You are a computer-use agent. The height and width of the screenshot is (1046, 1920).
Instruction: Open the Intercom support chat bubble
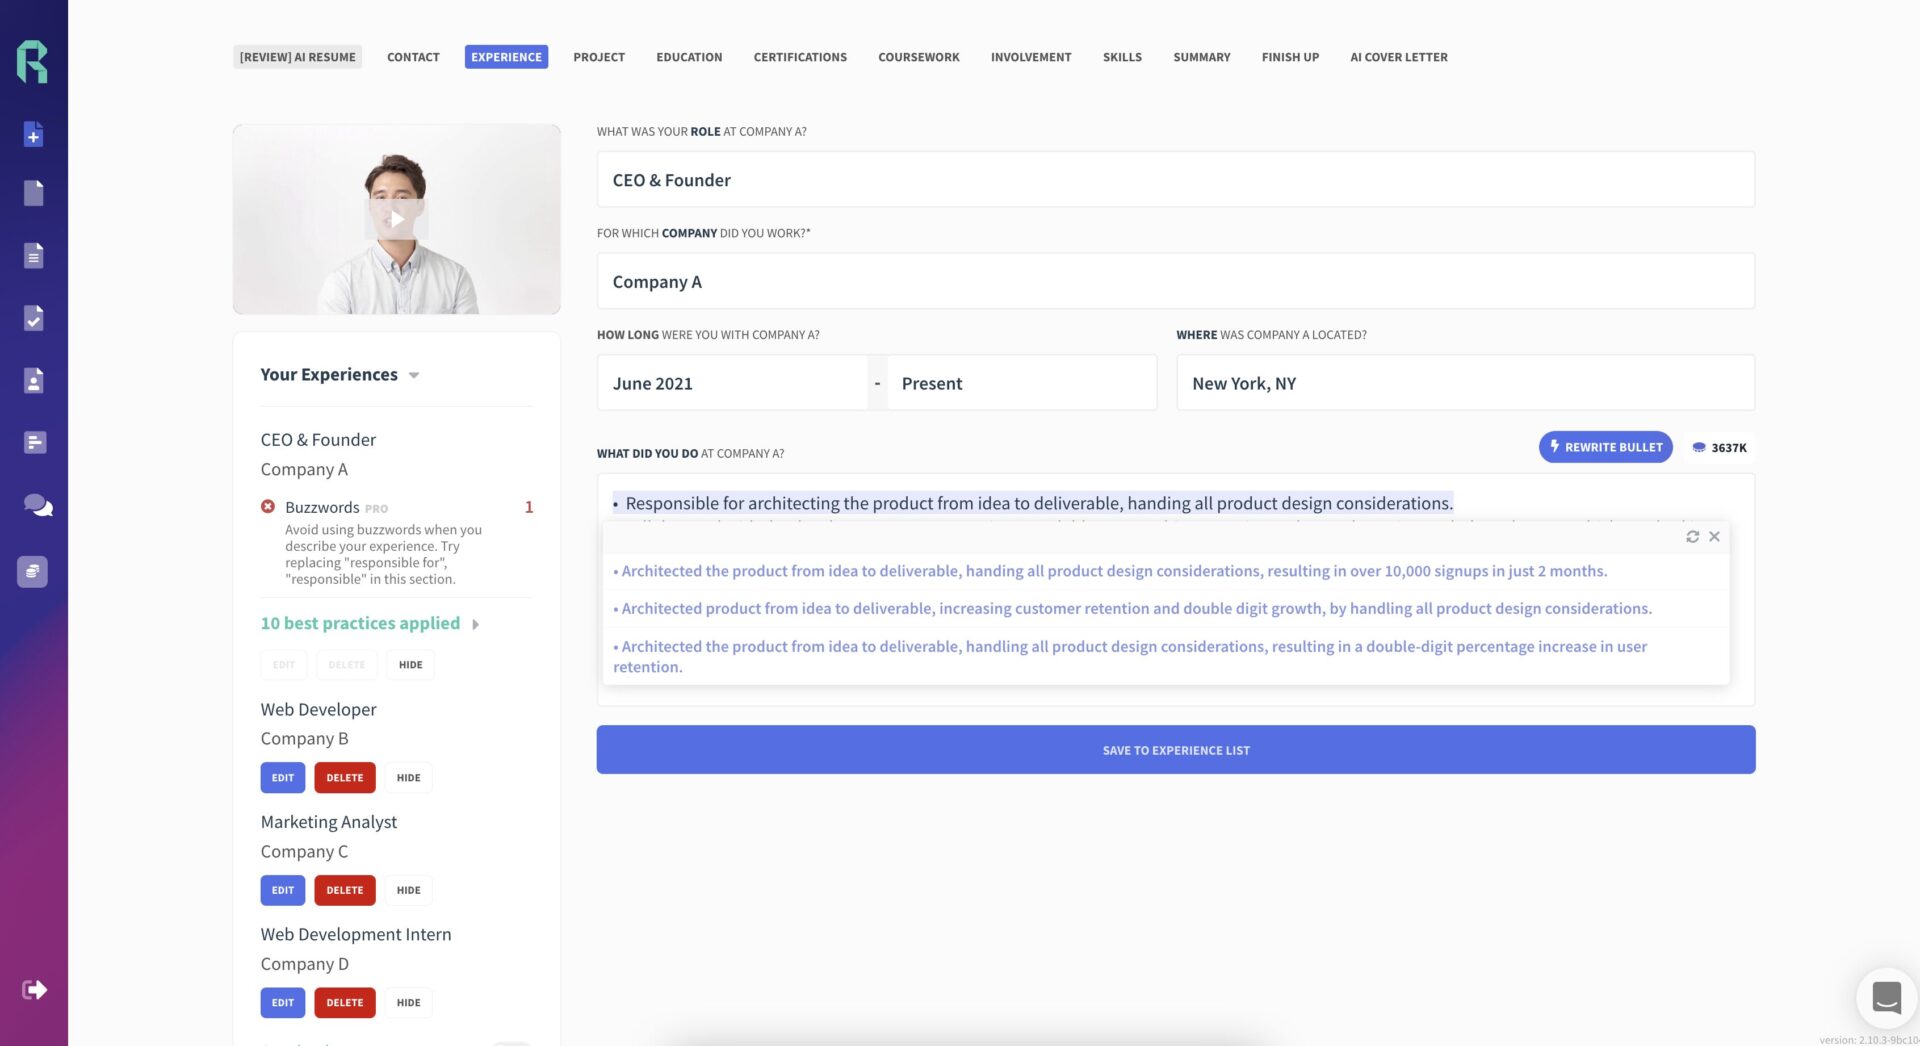tap(1886, 997)
